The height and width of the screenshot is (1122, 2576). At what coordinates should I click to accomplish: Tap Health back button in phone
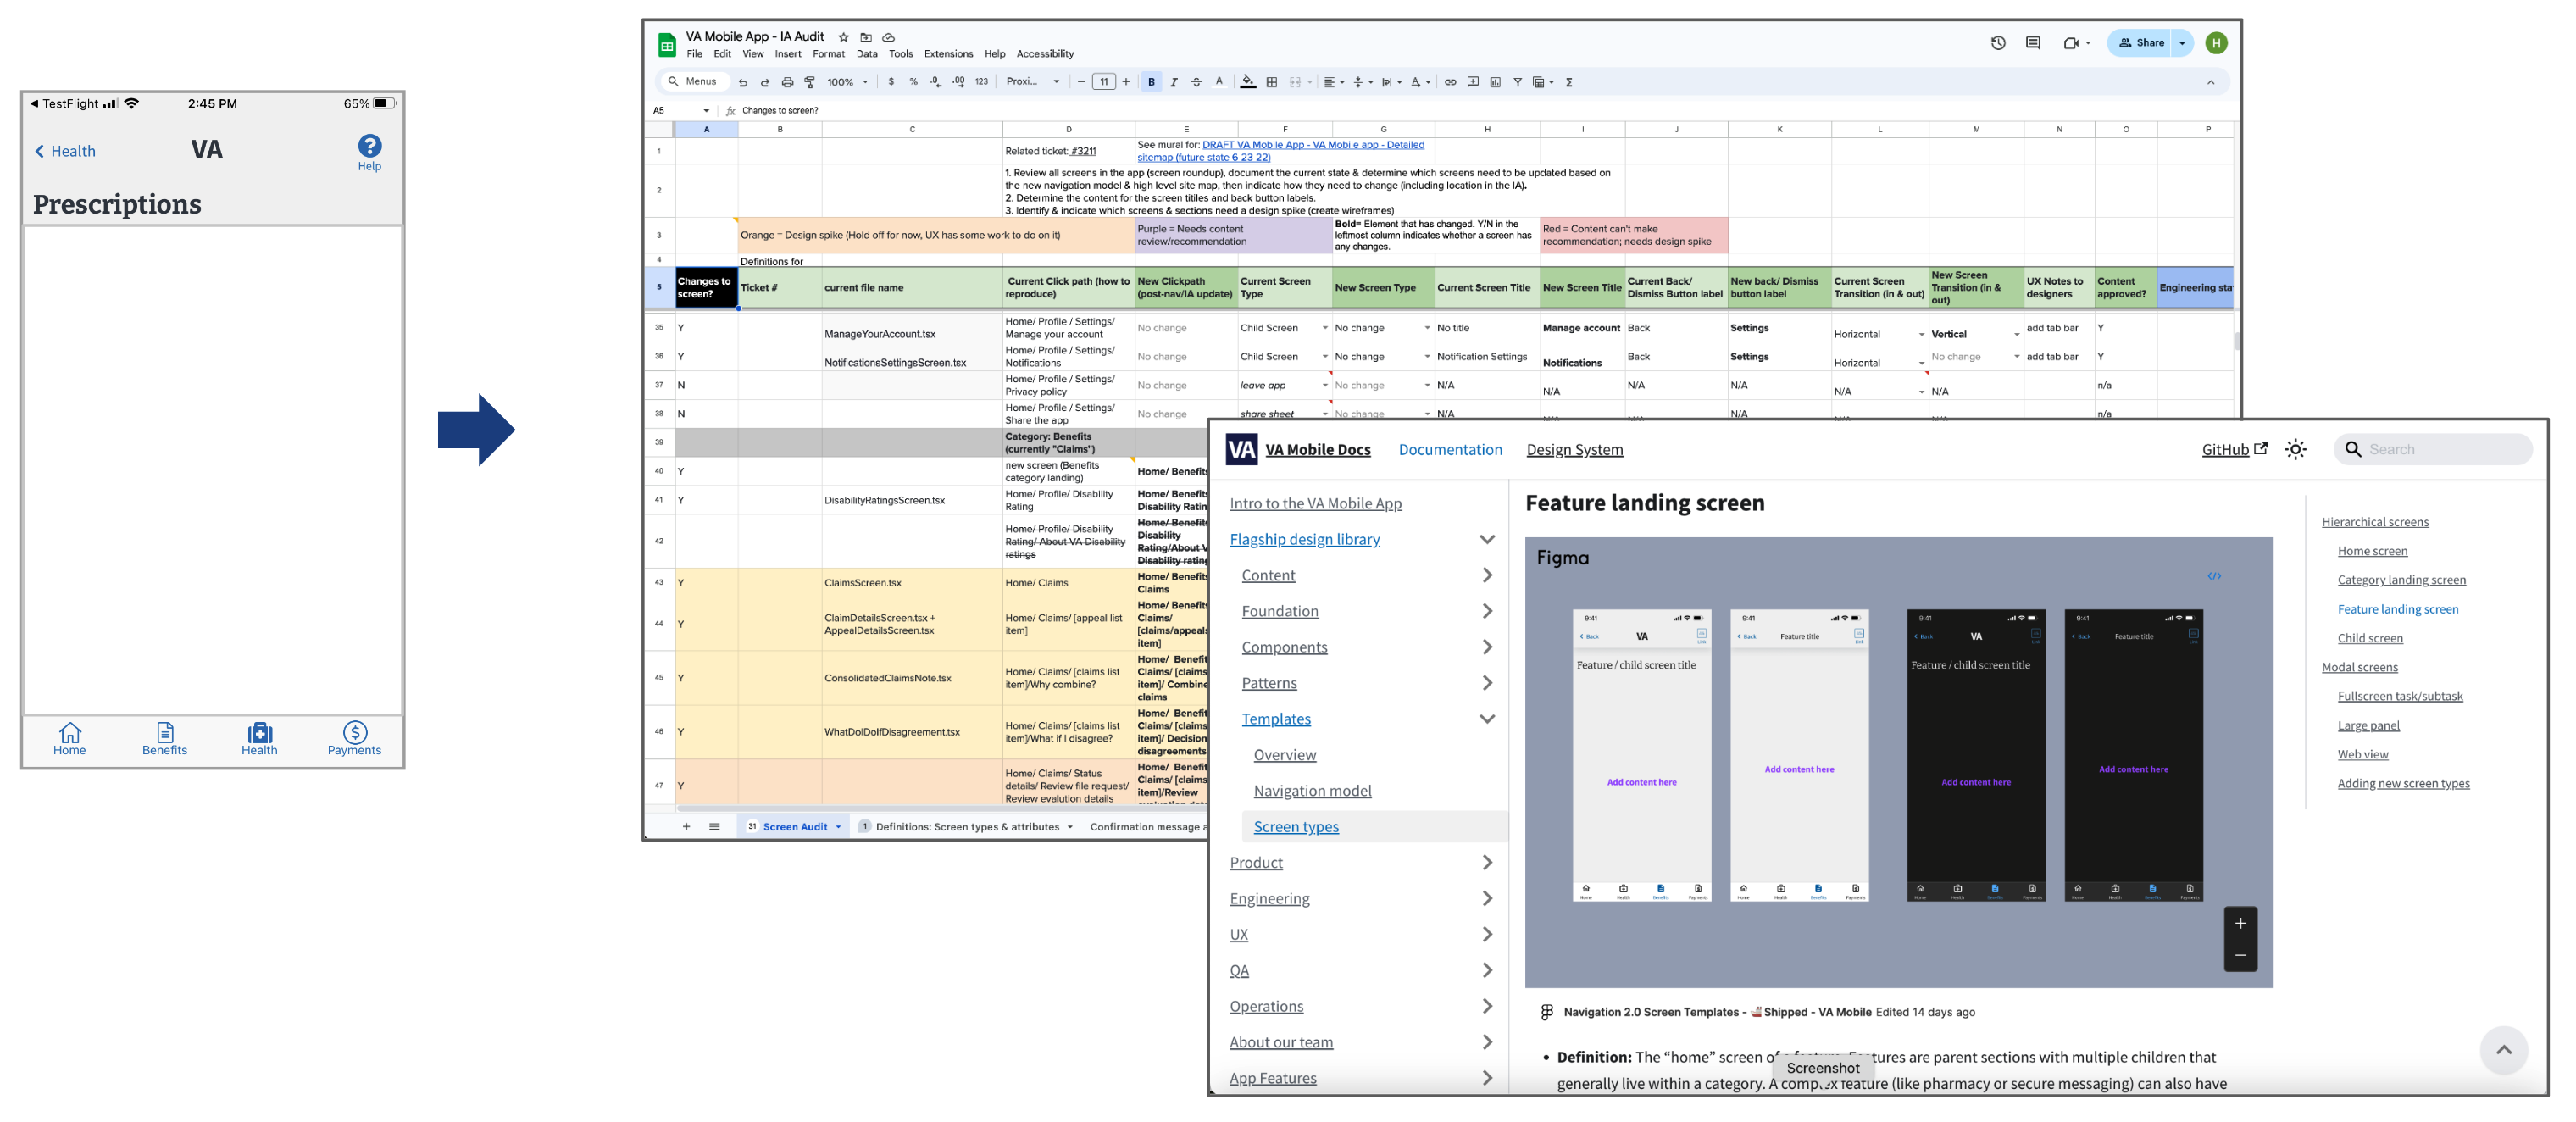click(66, 151)
